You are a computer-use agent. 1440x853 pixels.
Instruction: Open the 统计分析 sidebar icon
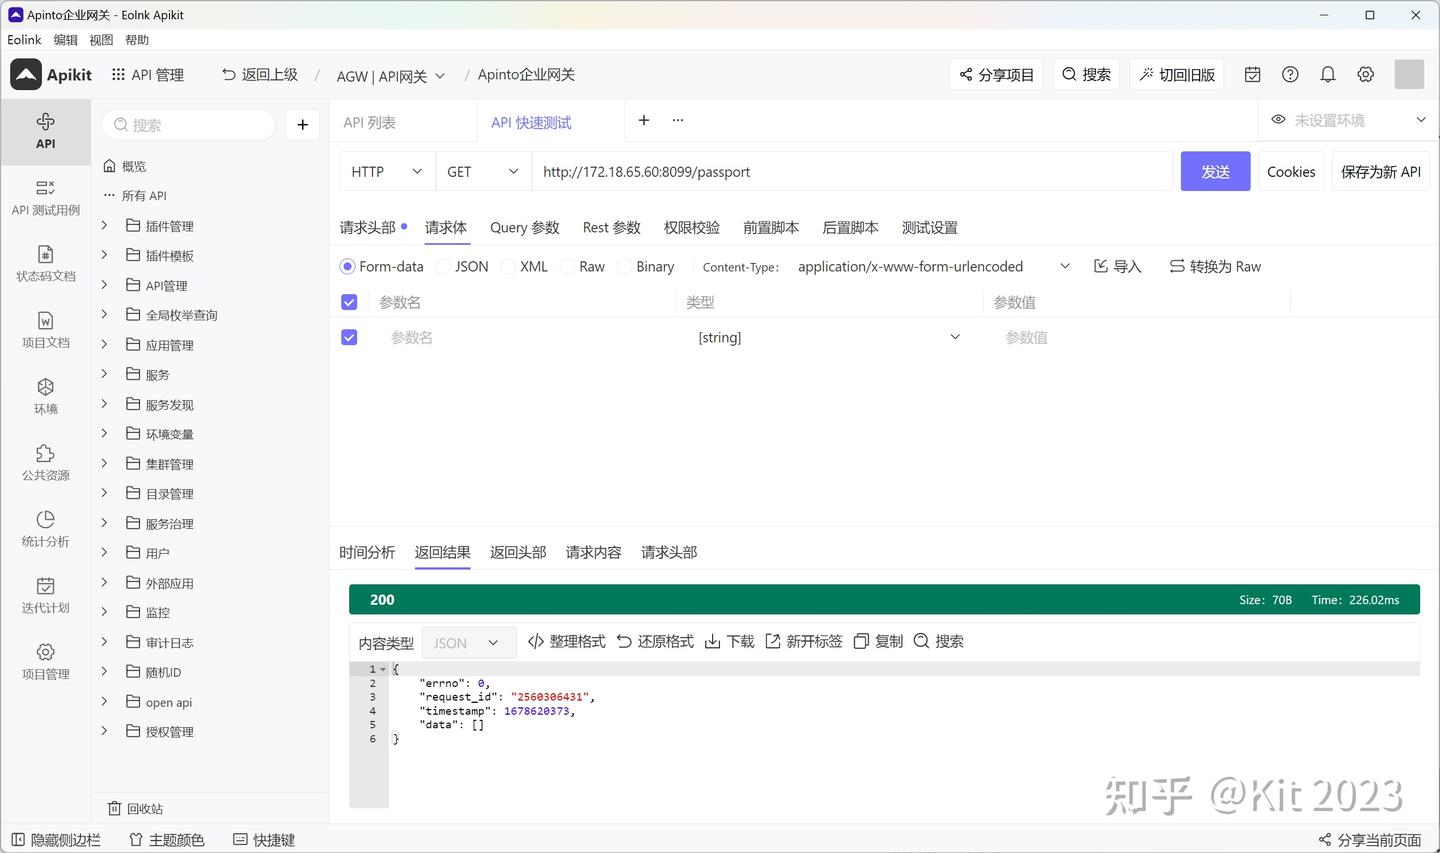(x=45, y=529)
